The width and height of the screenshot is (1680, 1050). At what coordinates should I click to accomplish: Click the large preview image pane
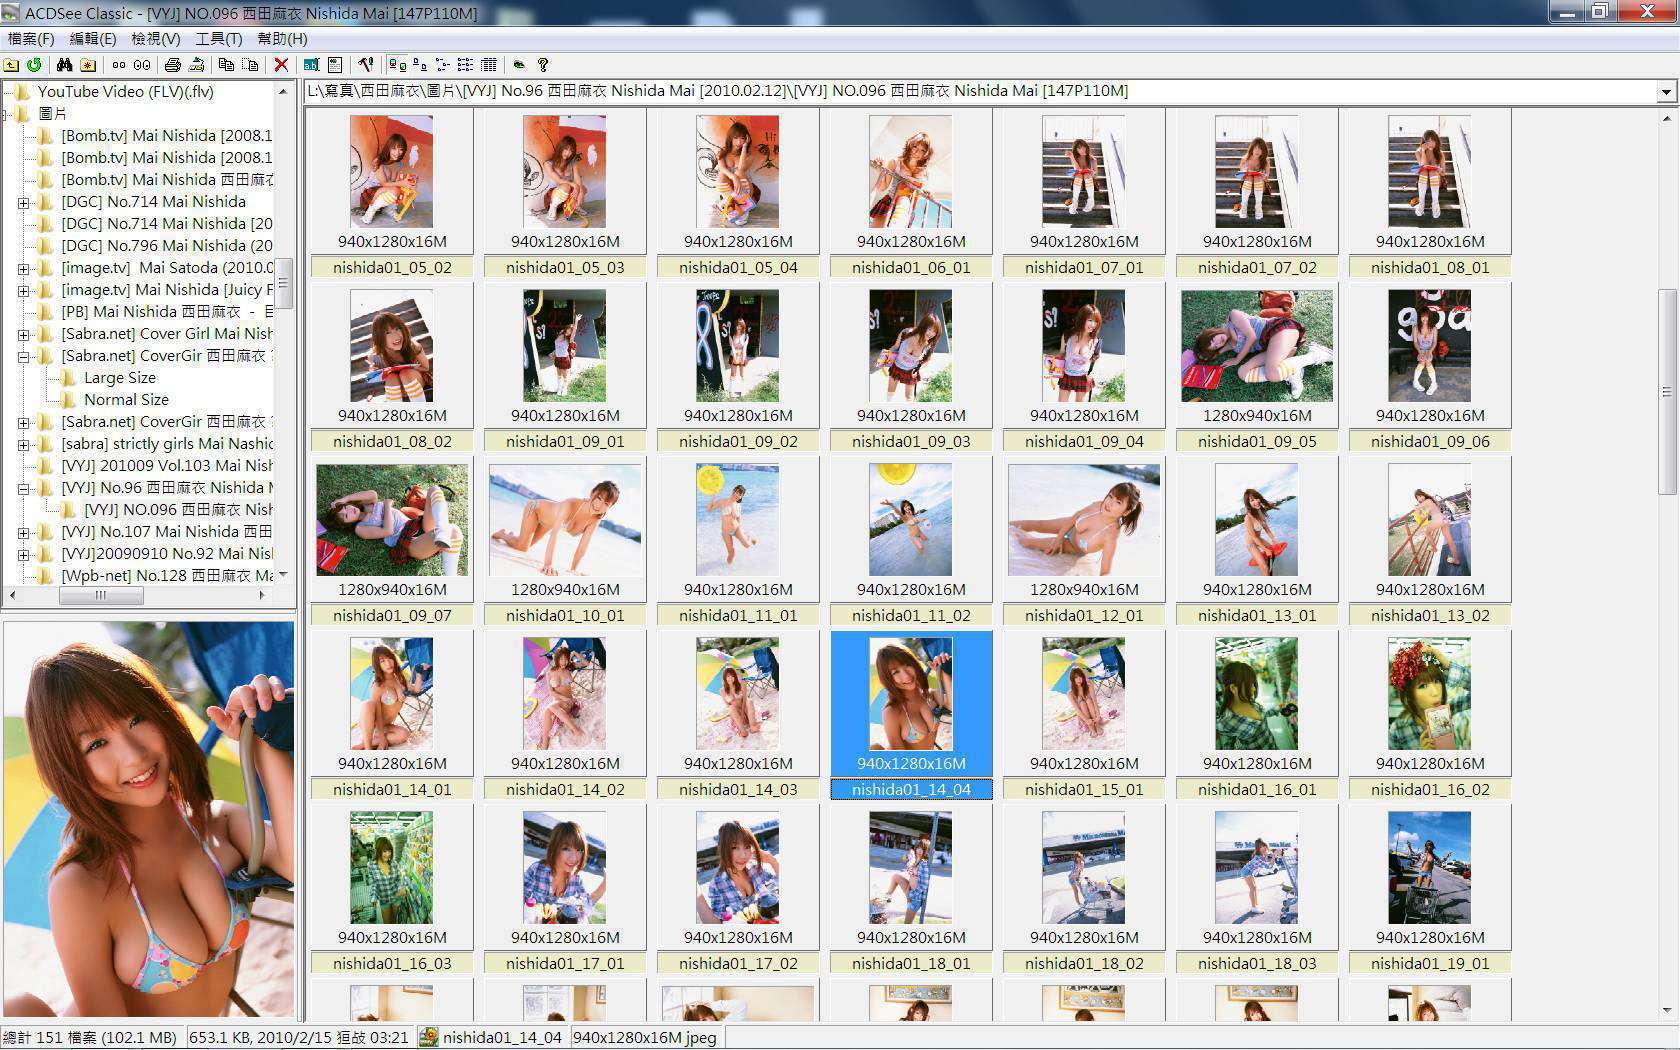point(149,820)
